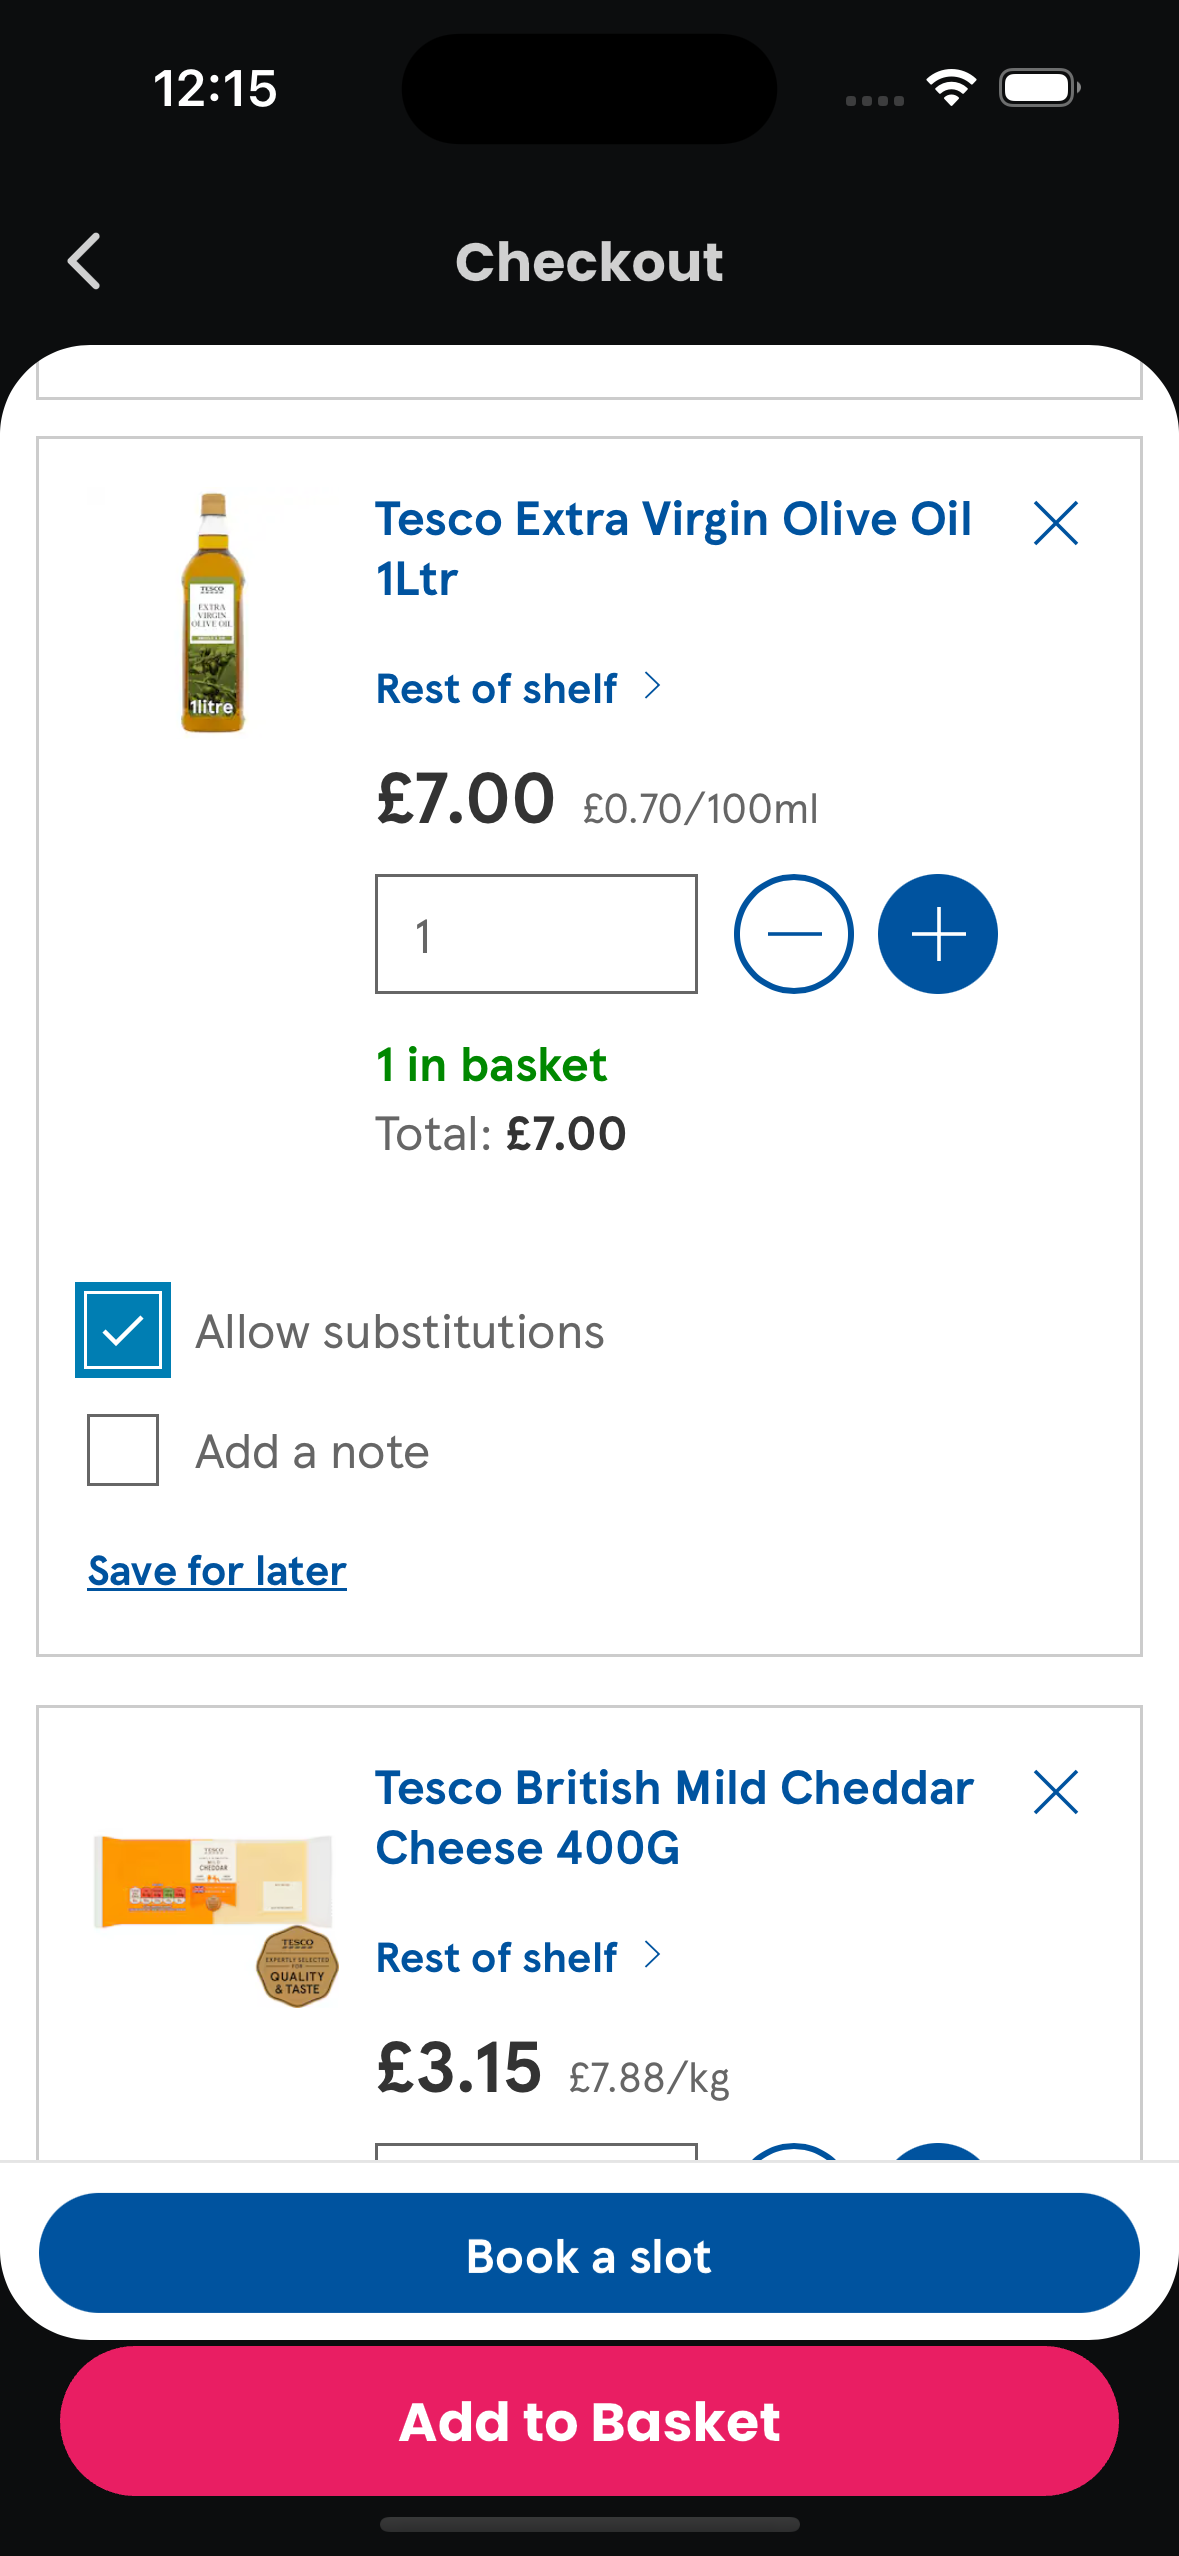Image resolution: width=1179 pixels, height=2556 pixels.
Task: Remove Olive Oil item with X icon
Action: [1055, 523]
